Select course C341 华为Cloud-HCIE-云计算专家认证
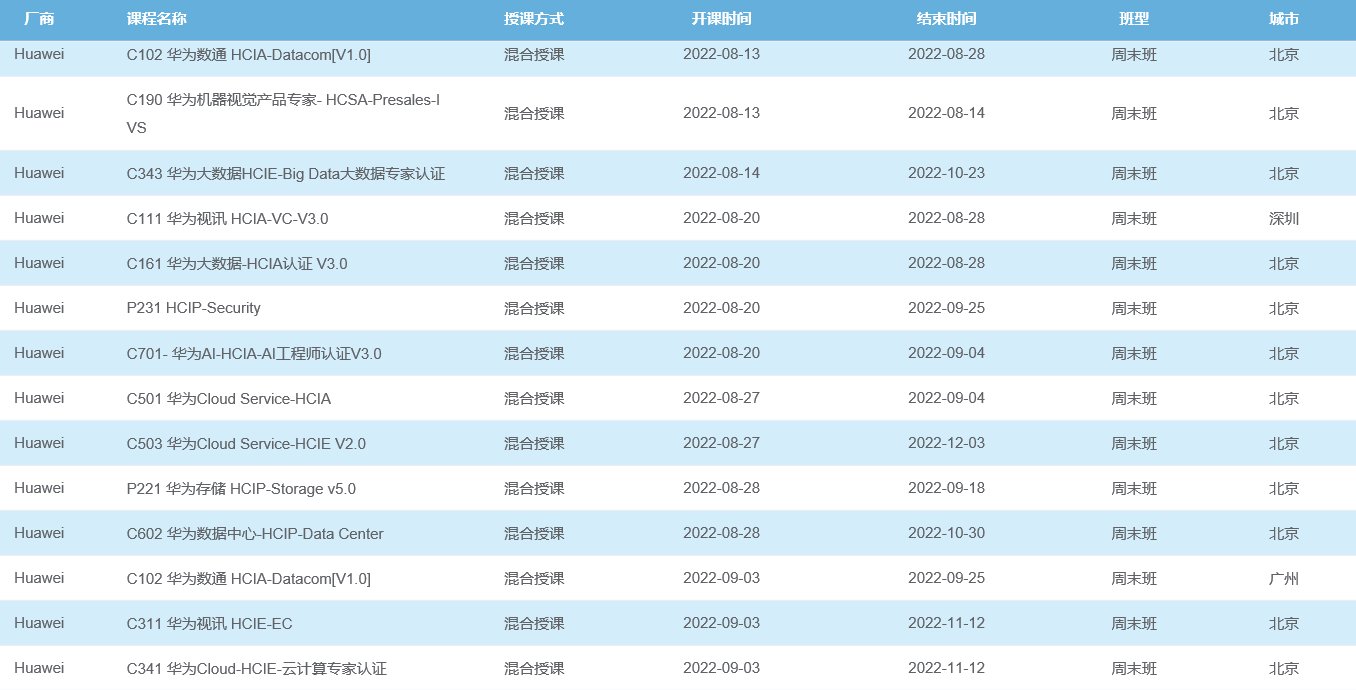 point(257,669)
